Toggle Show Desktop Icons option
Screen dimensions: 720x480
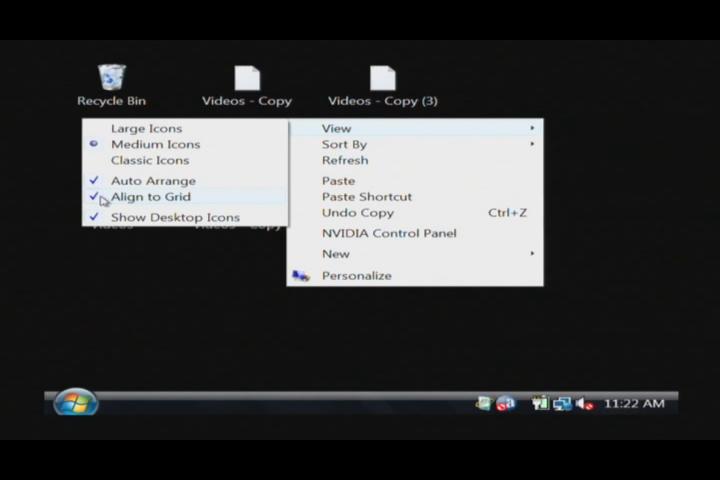coord(185,217)
